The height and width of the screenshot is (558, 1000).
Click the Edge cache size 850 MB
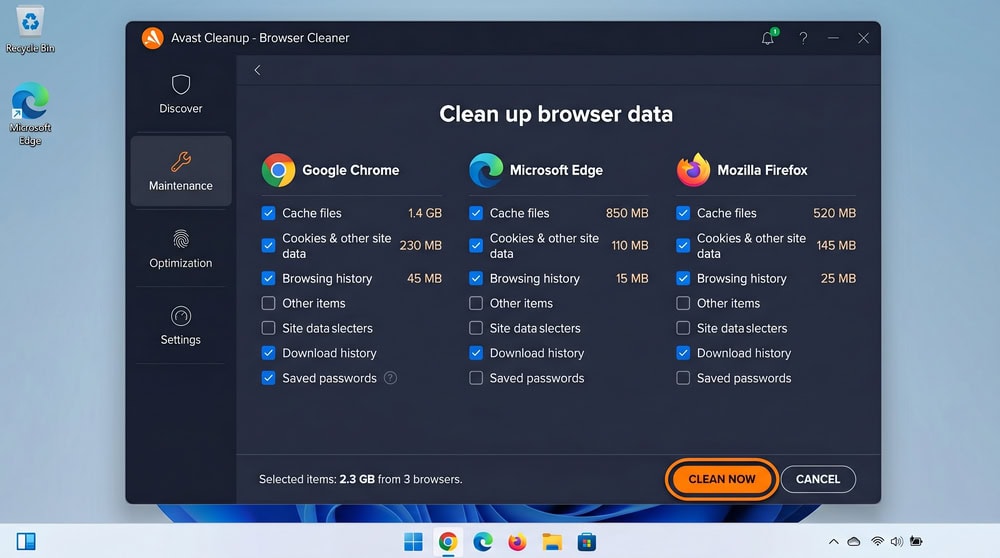[x=627, y=213]
